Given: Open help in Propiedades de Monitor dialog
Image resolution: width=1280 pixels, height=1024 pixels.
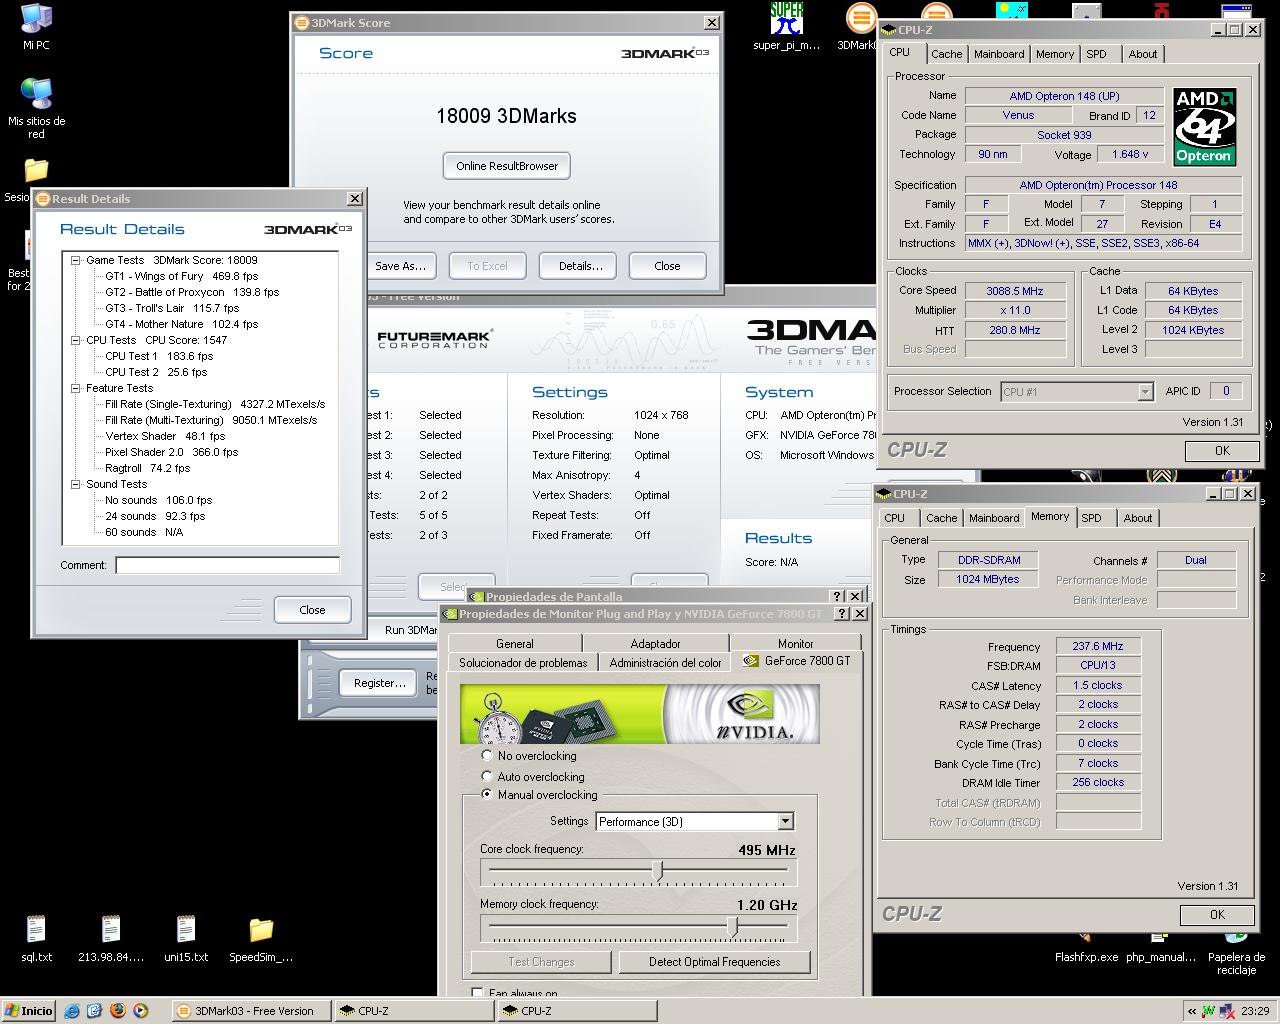Looking at the screenshot, I should coord(842,614).
